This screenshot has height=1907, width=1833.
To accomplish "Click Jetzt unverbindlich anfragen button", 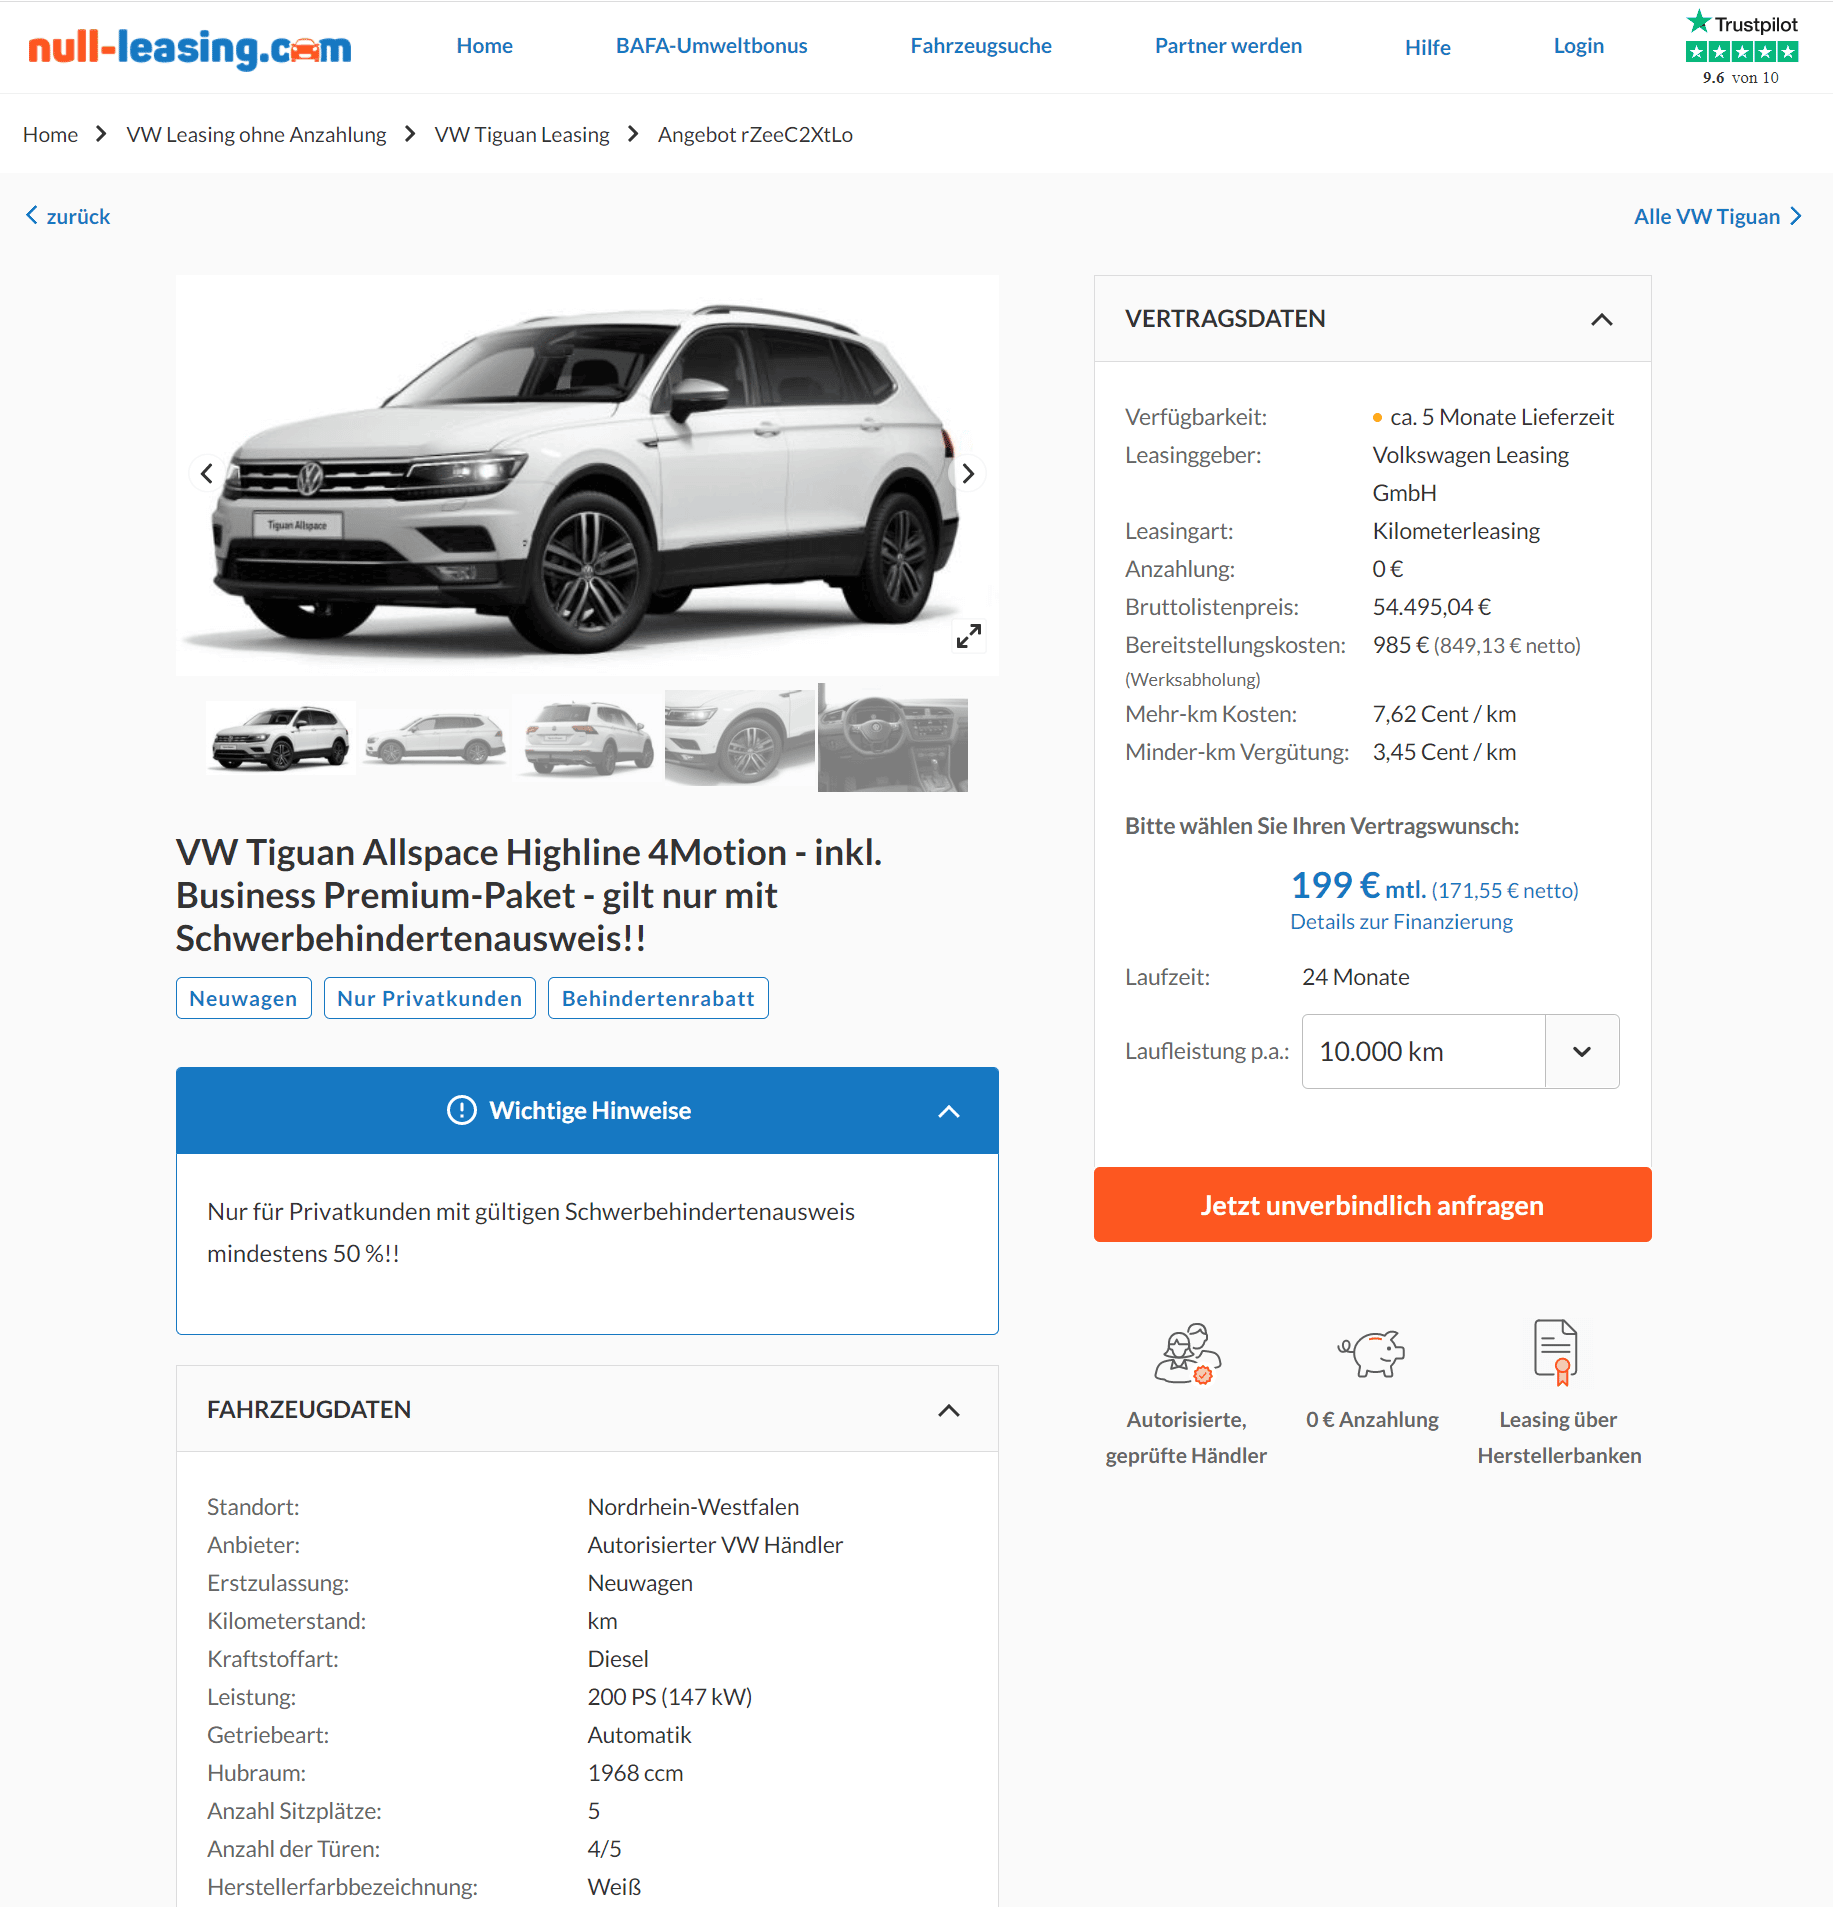I will click(1372, 1205).
